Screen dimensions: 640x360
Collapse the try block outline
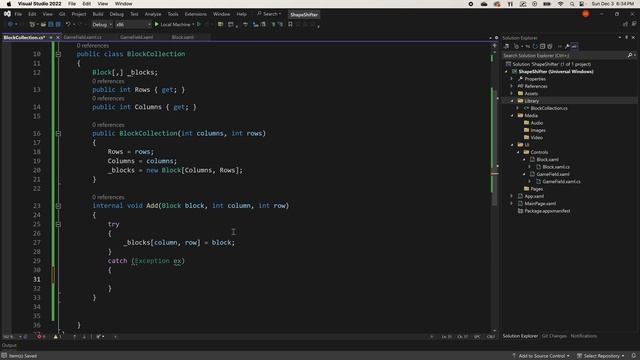pyautogui.click(x=58, y=224)
